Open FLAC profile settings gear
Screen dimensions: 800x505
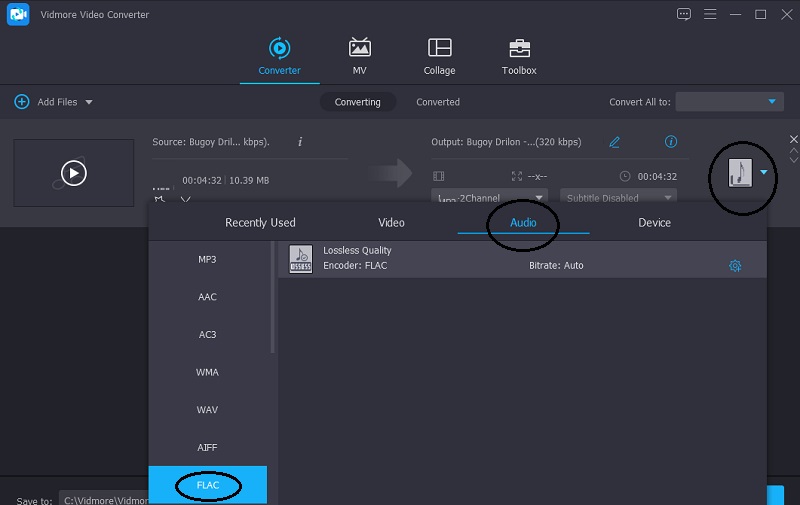pos(735,266)
